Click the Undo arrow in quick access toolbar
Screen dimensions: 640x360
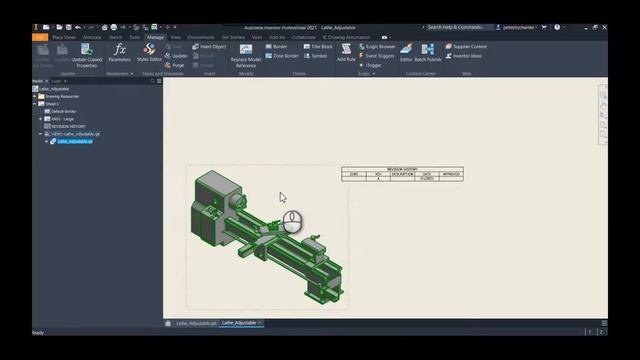click(78, 27)
